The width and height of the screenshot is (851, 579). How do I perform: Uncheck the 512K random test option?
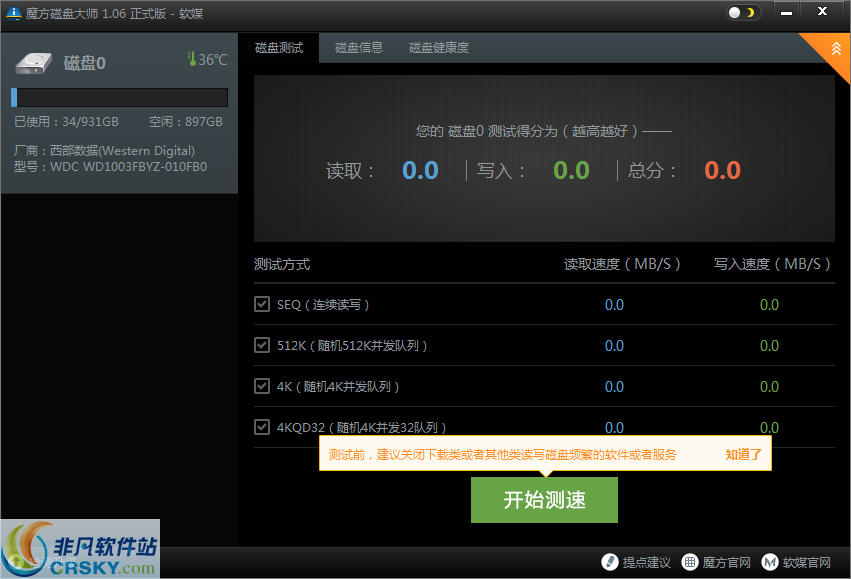pos(262,345)
